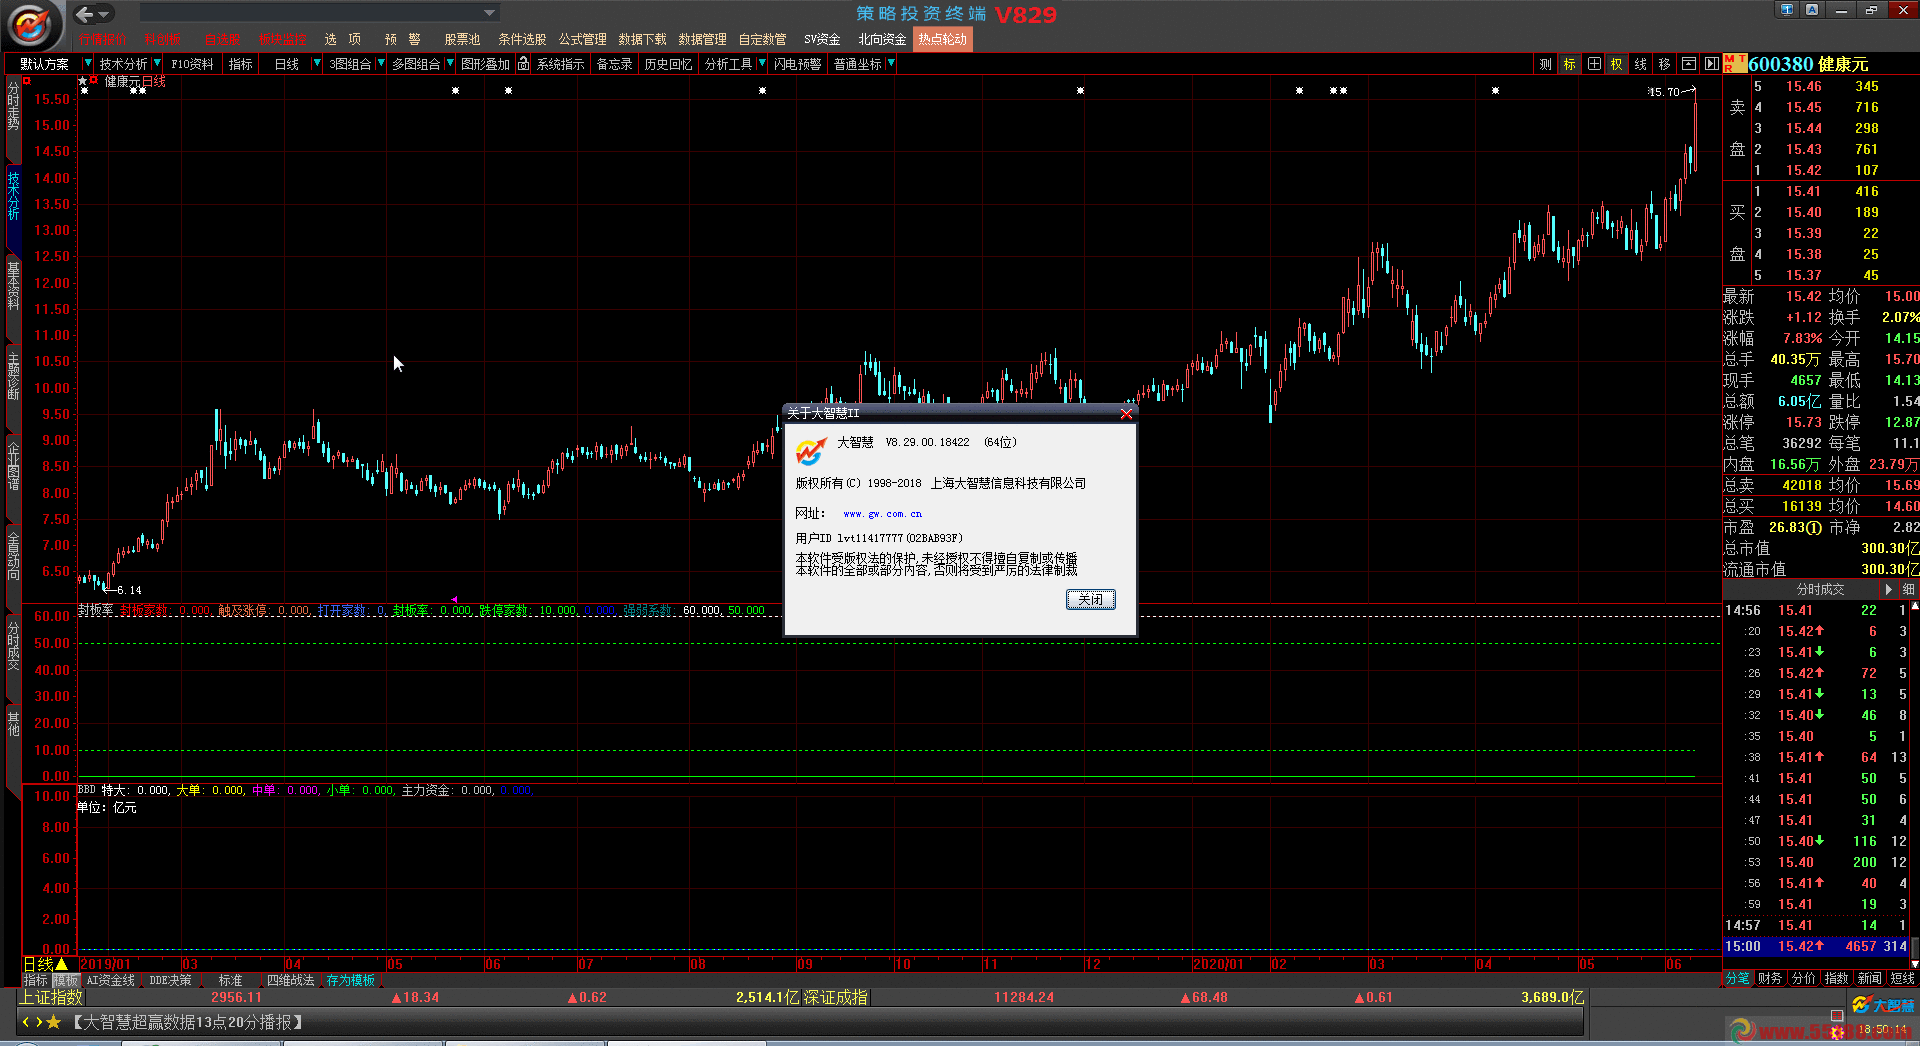
Task: Click the 日线 period label with the triangle
Action: (x=45, y=964)
